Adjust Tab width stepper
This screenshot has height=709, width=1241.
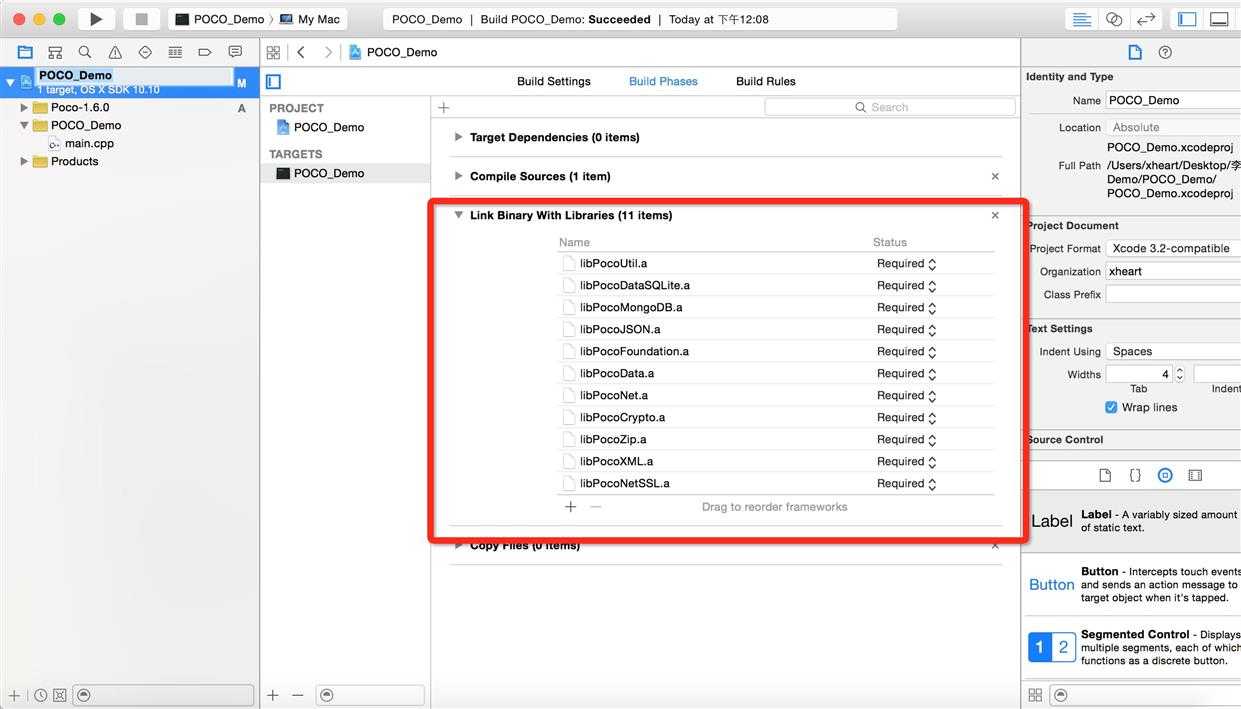[x=1180, y=374]
